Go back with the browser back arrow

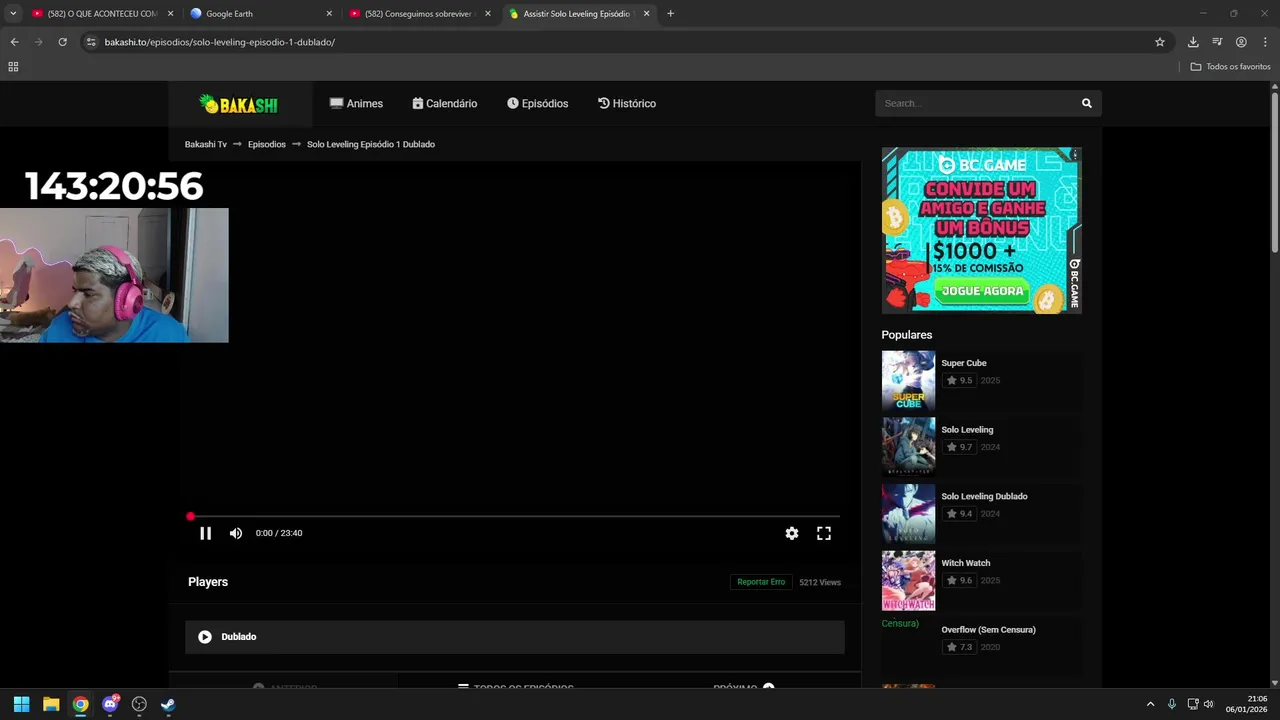[x=14, y=42]
